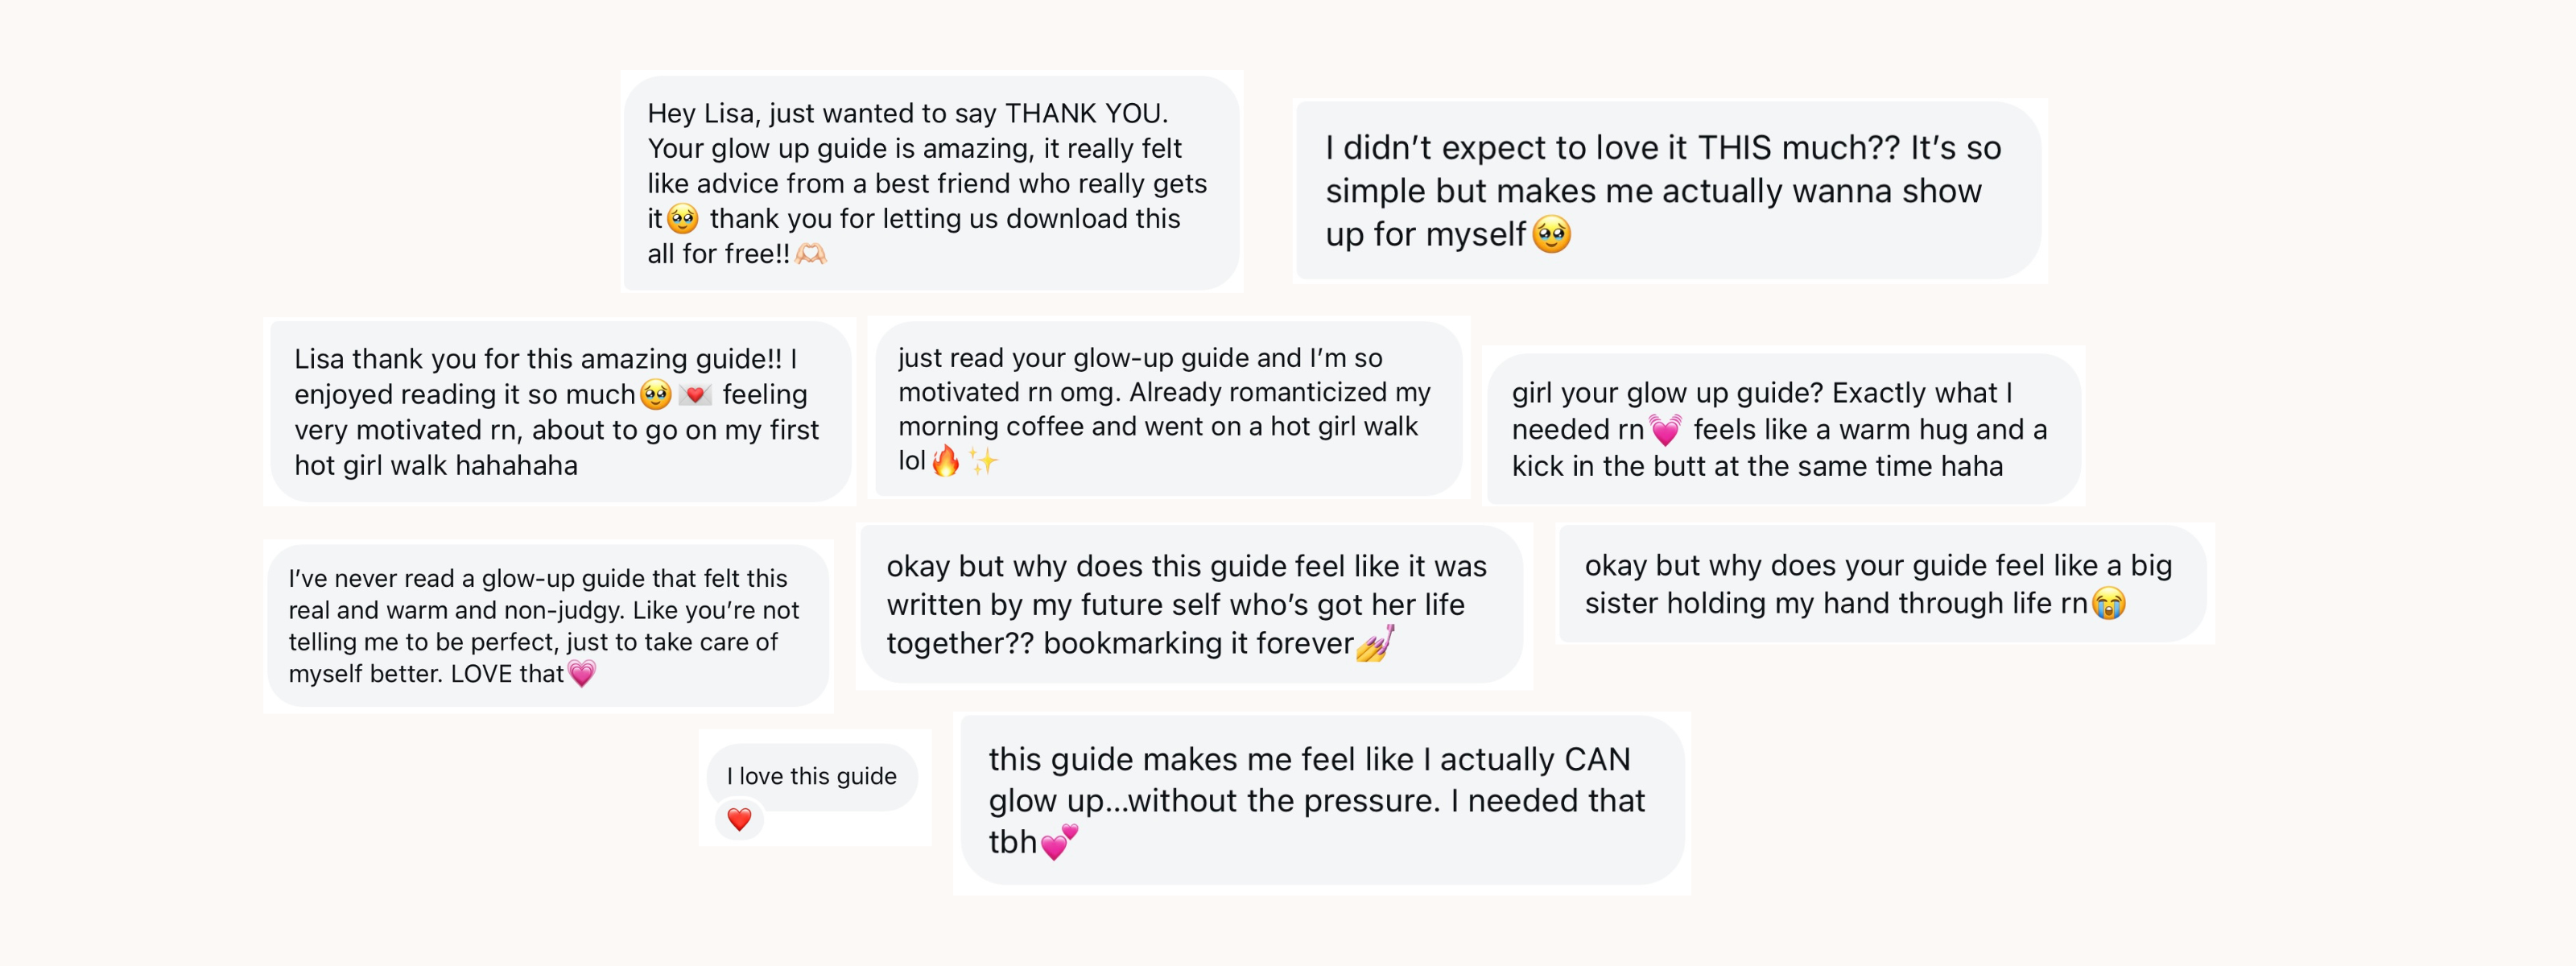The width and height of the screenshot is (2576, 966).
Task: Select the 'I didn't expect to love it' message
Action: click(x=1666, y=190)
